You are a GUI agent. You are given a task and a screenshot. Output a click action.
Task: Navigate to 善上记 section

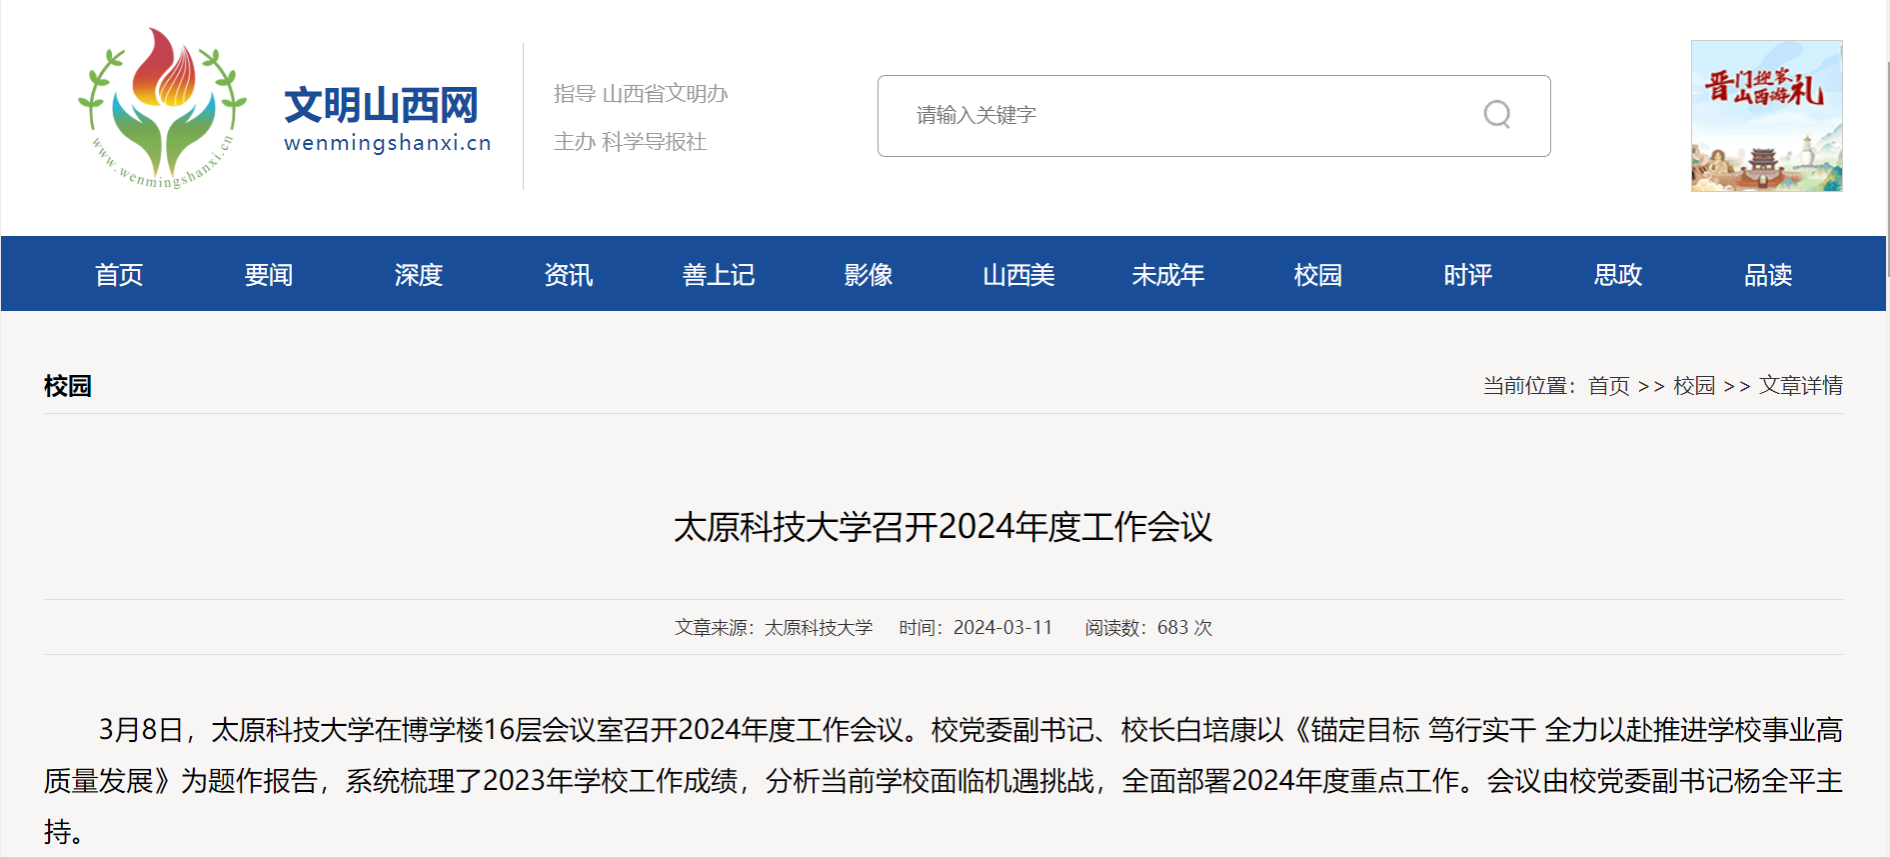[x=718, y=275]
